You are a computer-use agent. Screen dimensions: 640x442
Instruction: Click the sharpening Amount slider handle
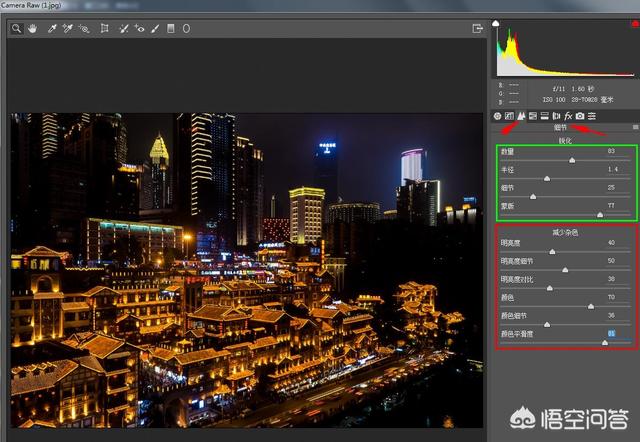pos(572,160)
